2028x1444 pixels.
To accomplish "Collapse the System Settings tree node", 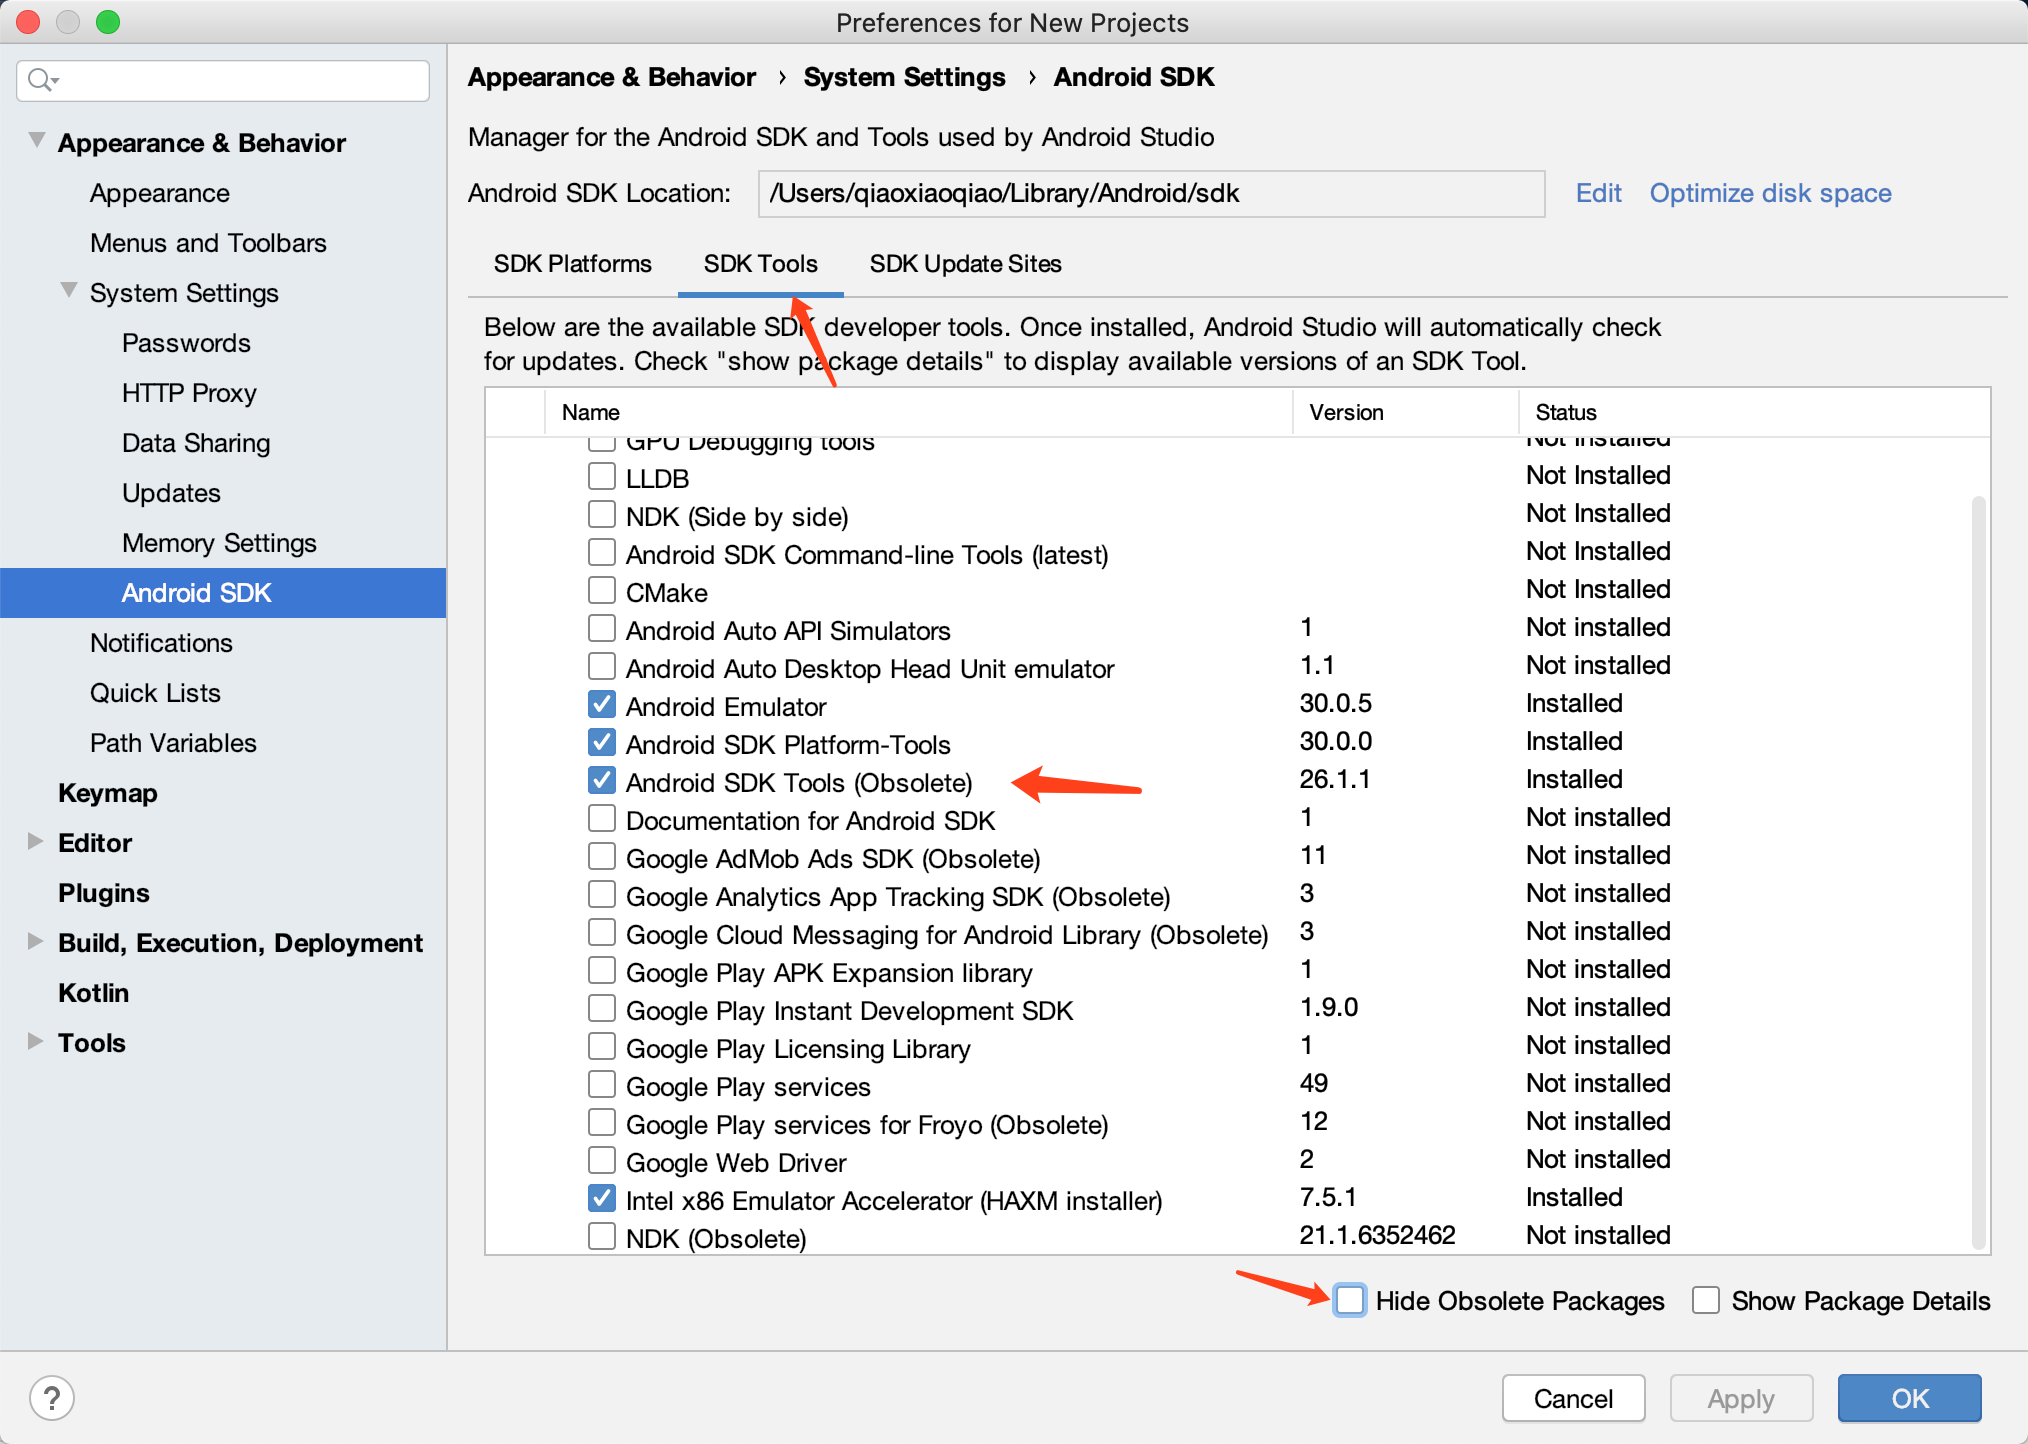I will tap(69, 290).
